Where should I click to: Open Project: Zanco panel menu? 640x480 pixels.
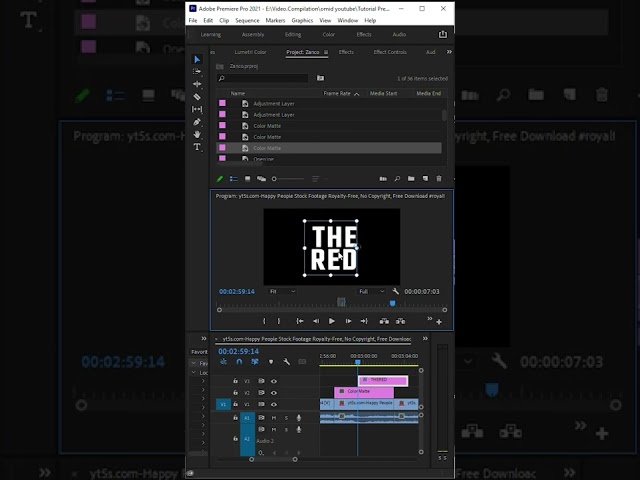[x=326, y=52]
